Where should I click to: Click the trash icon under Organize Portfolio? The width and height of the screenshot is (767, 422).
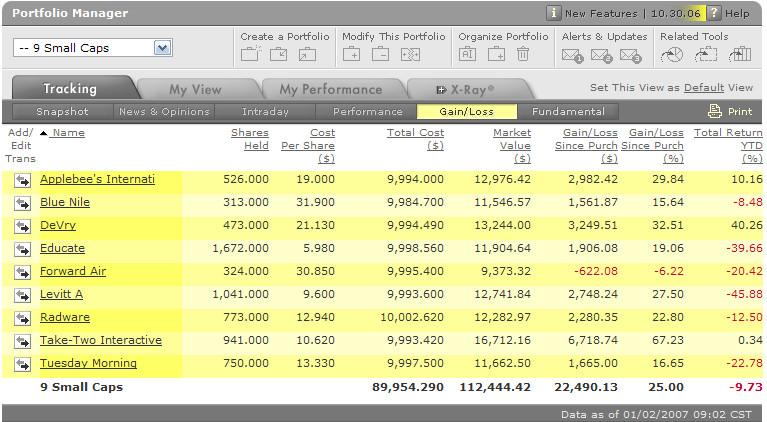[523, 54]
